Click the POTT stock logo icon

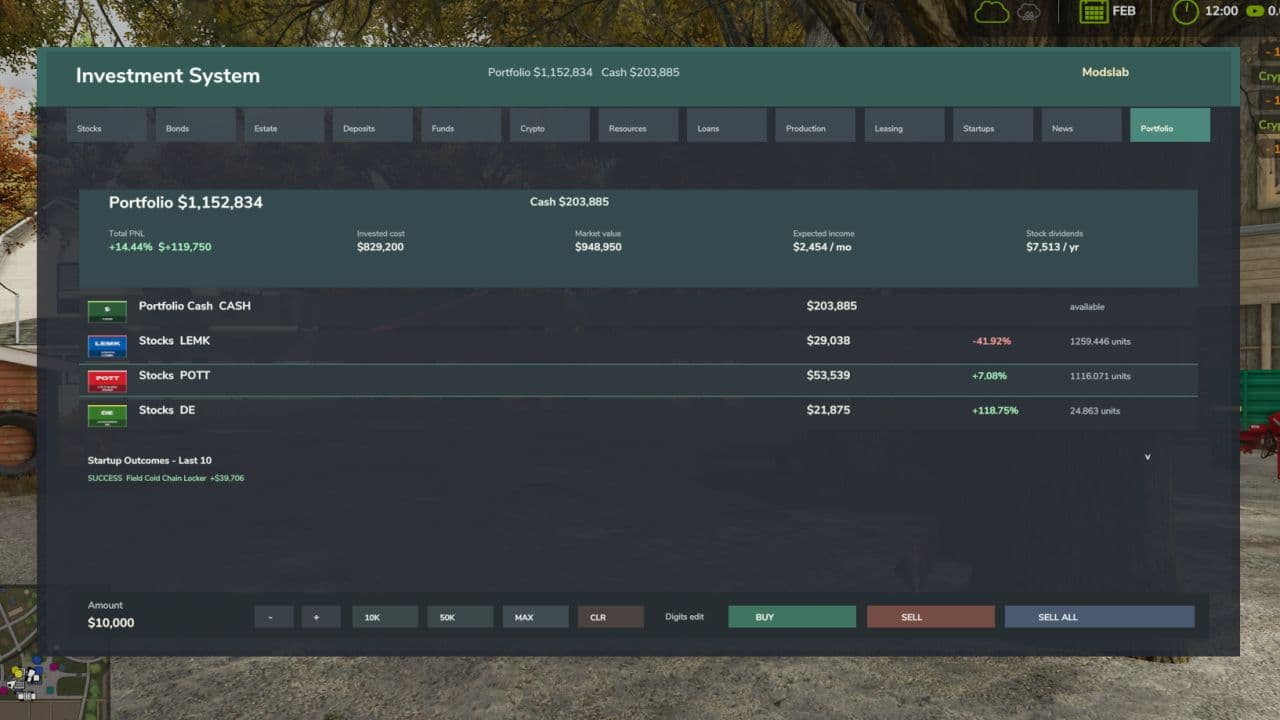tap(107, 381)
